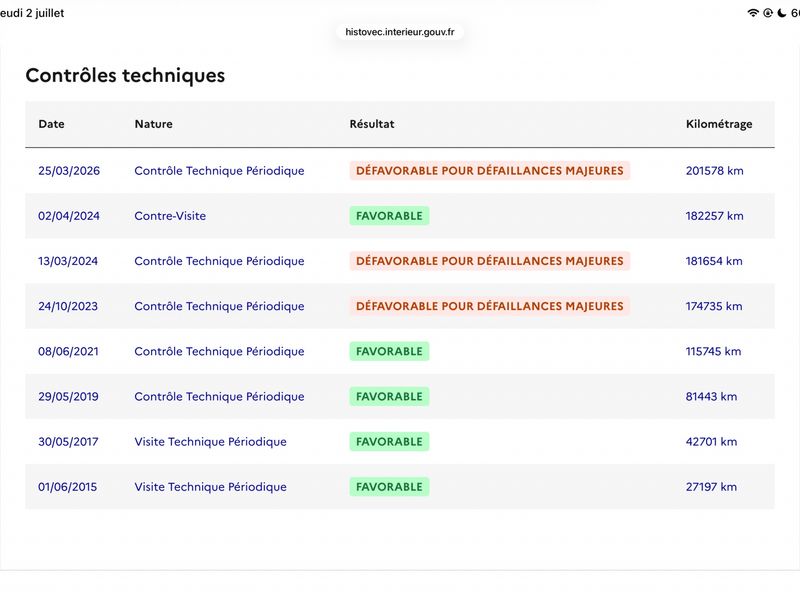Tap the Do Not Disturb moon icon
The image size is (800, 600).
click(x=782, y=13)
